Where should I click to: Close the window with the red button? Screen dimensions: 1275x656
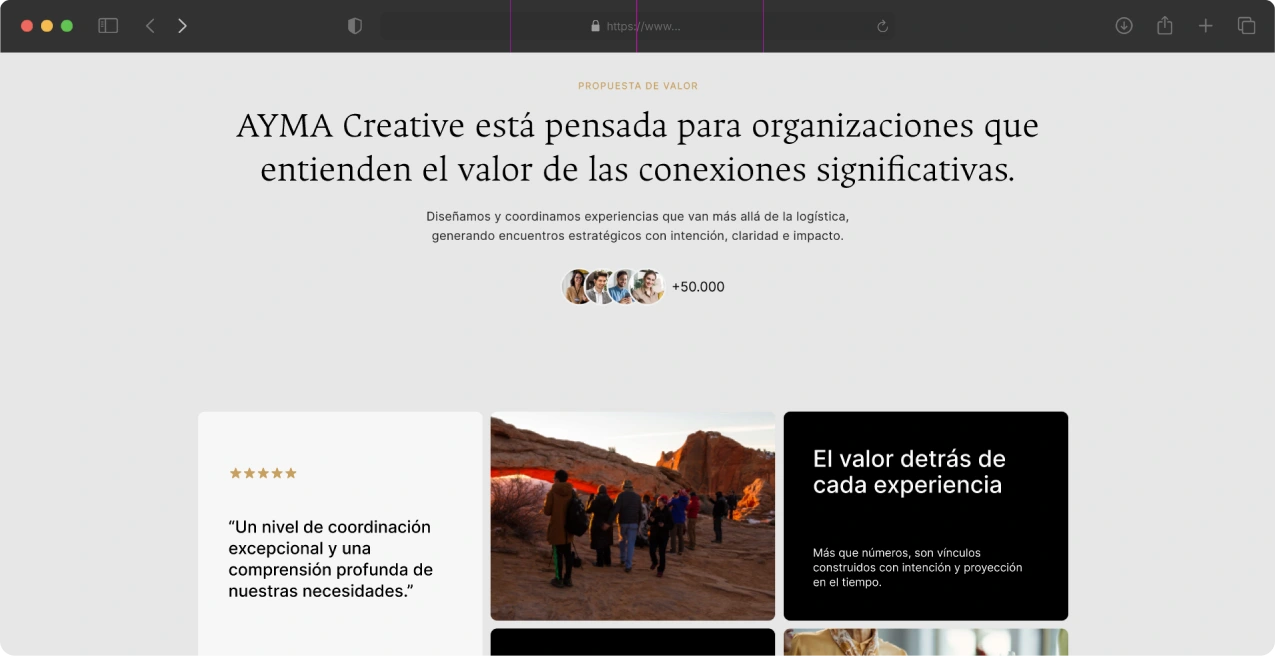click(27, 26)
